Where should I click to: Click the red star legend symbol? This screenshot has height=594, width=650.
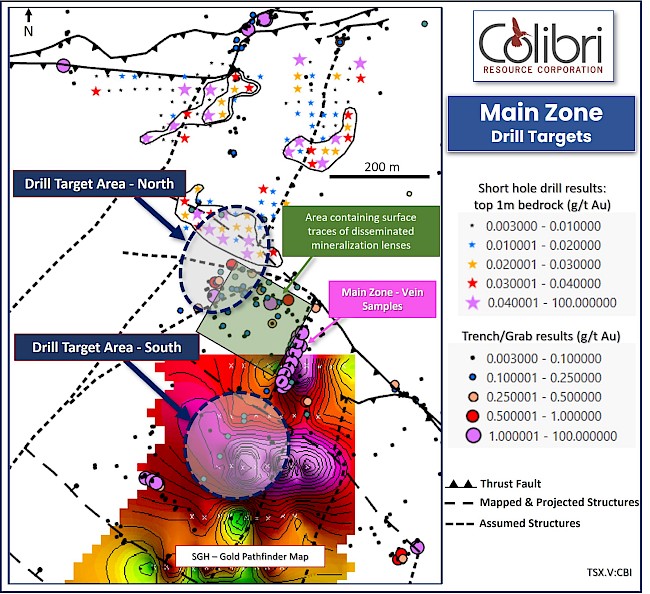[472, 284]
